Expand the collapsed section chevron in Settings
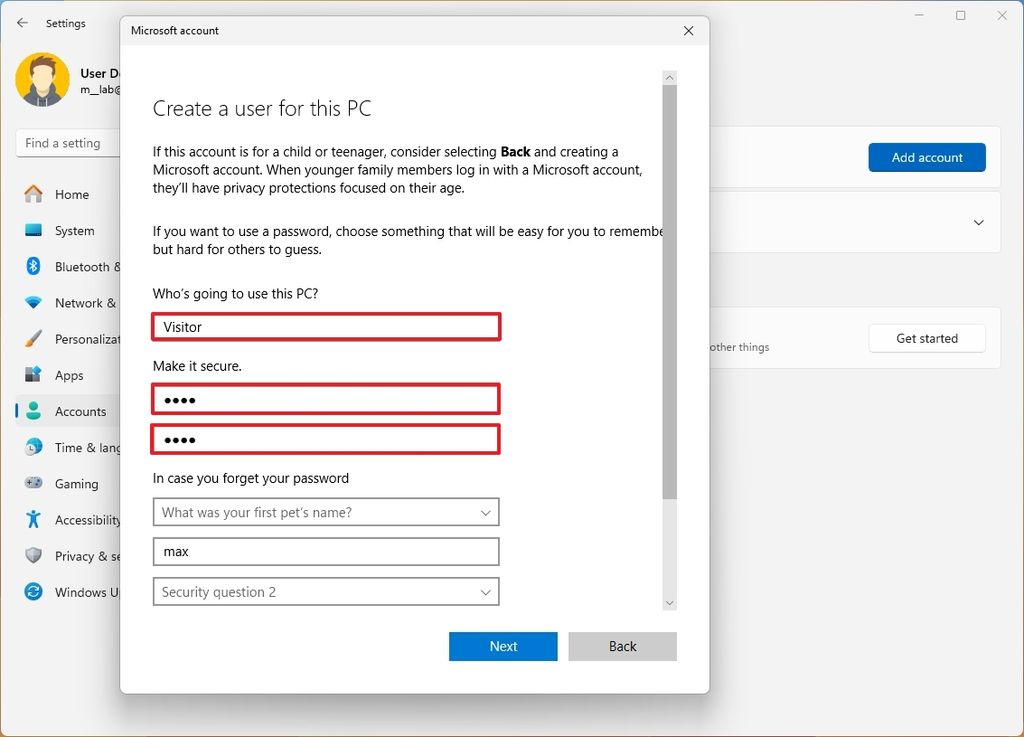The image size is (1024, 737). tap(978, 223)
